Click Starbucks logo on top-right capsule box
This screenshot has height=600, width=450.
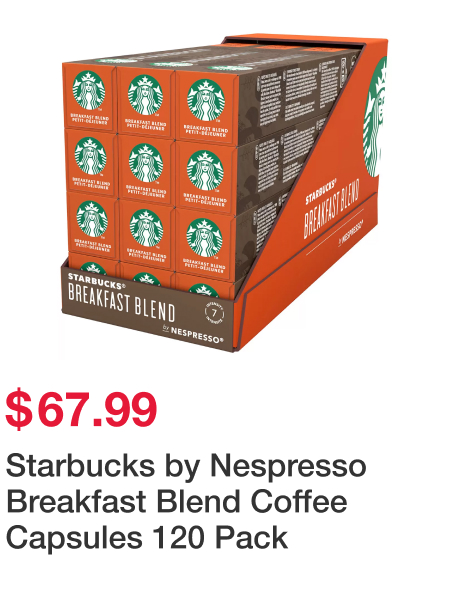tap(205, 100)
